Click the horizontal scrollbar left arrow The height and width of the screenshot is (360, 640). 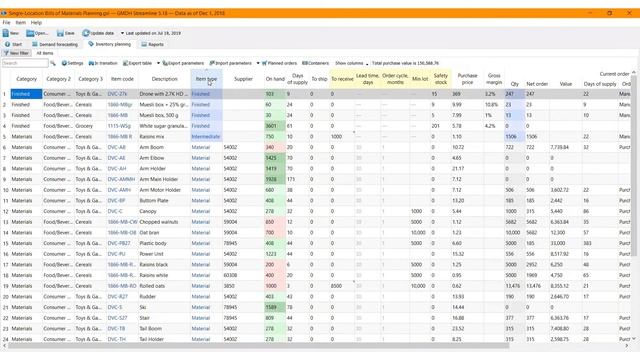tap(4, 346)
